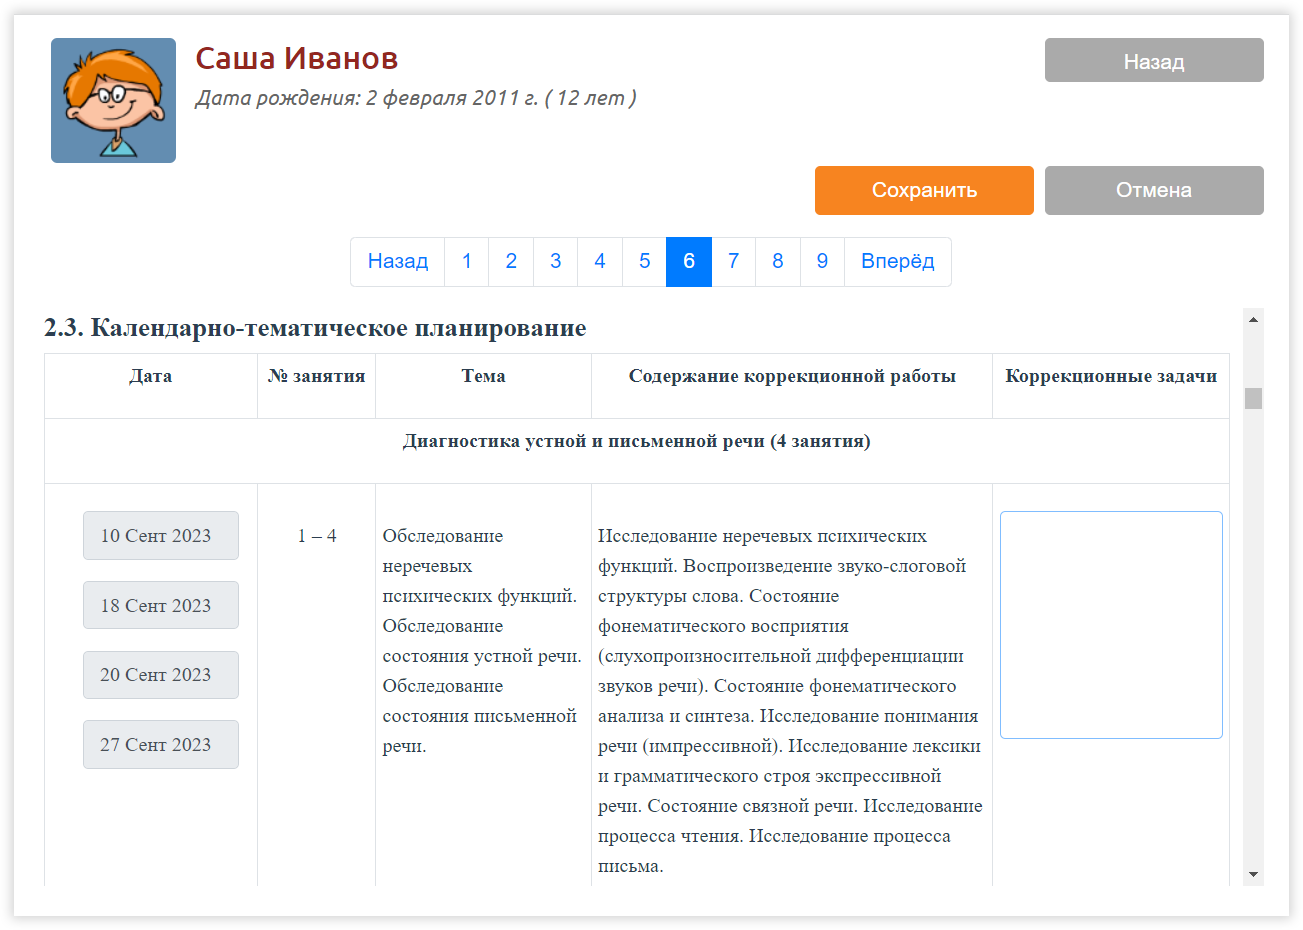Image resolution: width=1303 pixels, height=930 pixels.
Task: Jump to page 3
Action: click(x=555, y=262)
